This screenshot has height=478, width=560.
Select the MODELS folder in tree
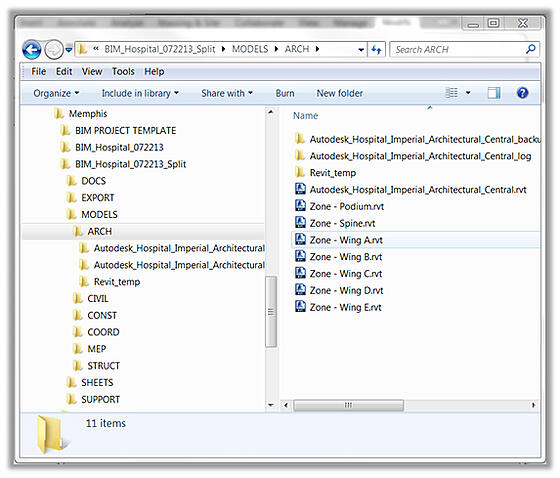point(92,214)
